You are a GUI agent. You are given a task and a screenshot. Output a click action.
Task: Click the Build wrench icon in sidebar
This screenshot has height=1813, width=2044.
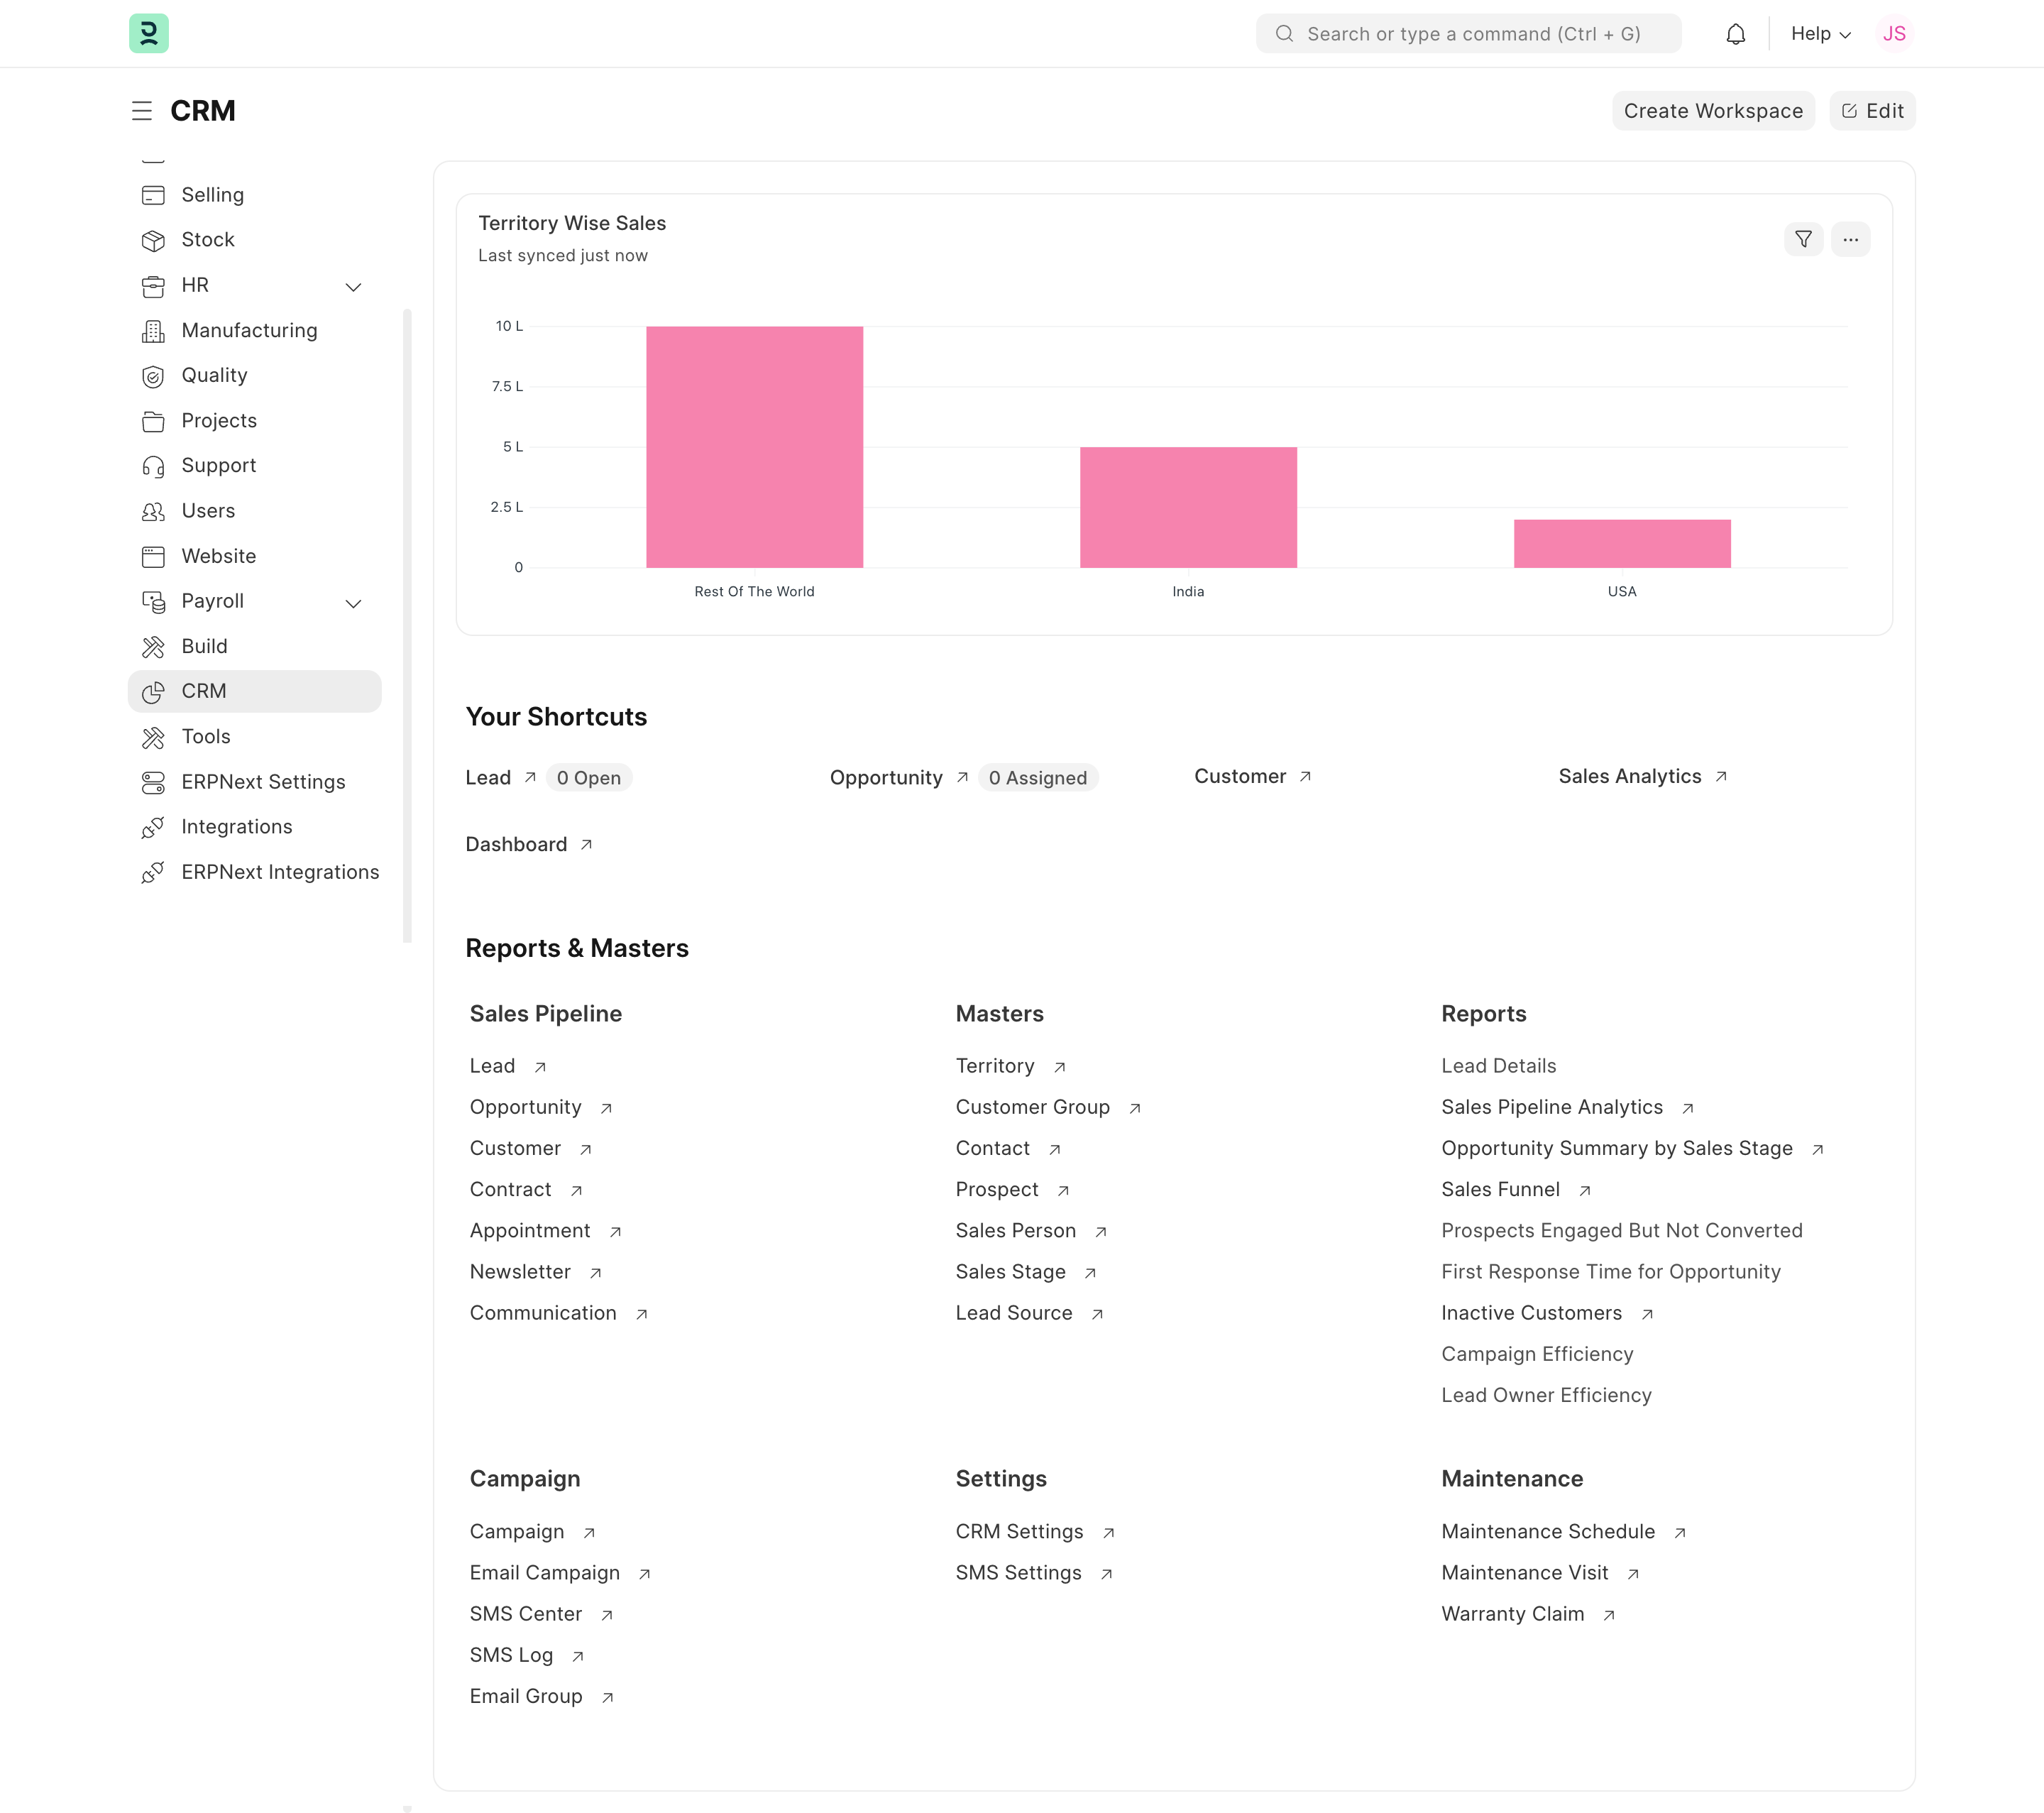(153, 646)
